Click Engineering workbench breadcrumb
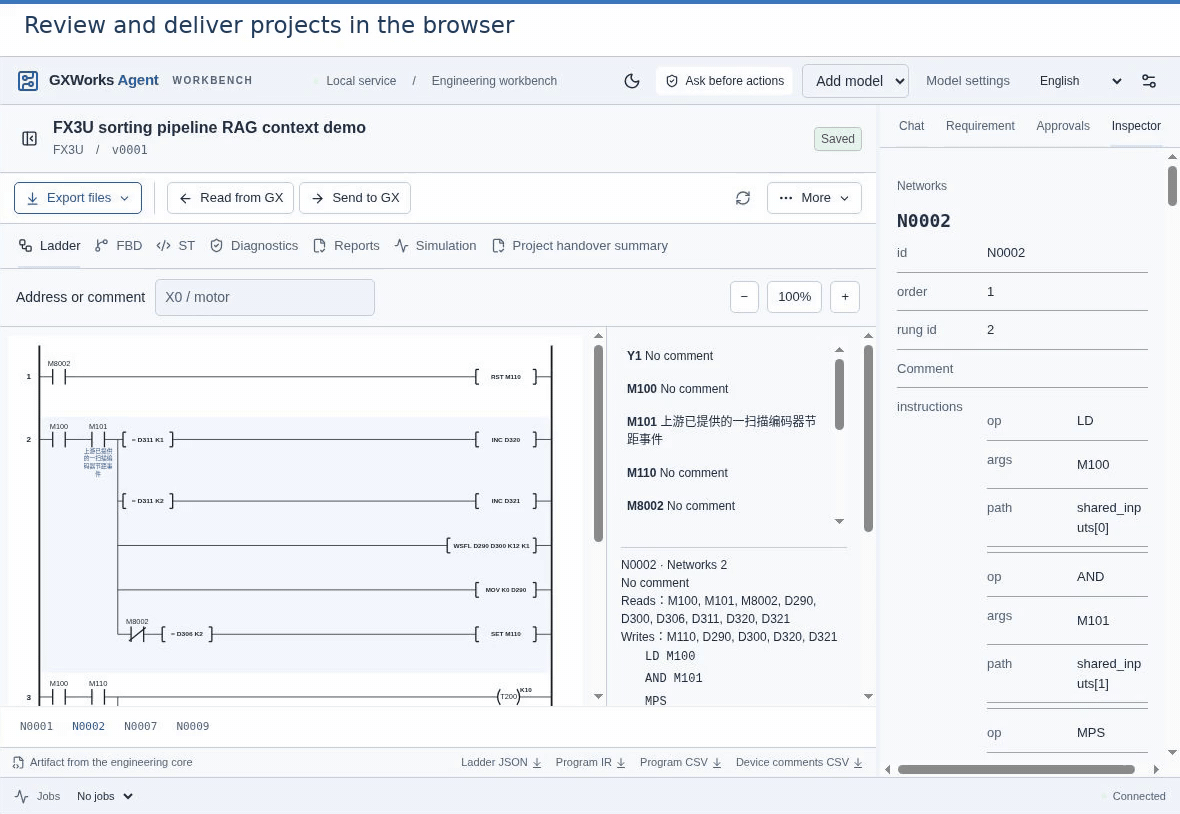The image size is (1180, 814). (494, 80)
